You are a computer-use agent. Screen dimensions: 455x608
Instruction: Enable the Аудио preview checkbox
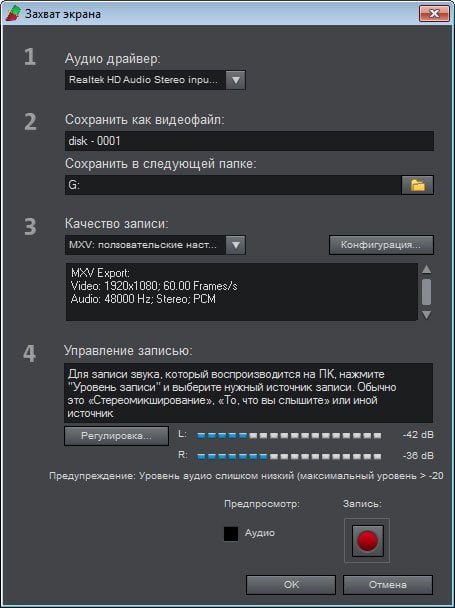click(231, 534)
